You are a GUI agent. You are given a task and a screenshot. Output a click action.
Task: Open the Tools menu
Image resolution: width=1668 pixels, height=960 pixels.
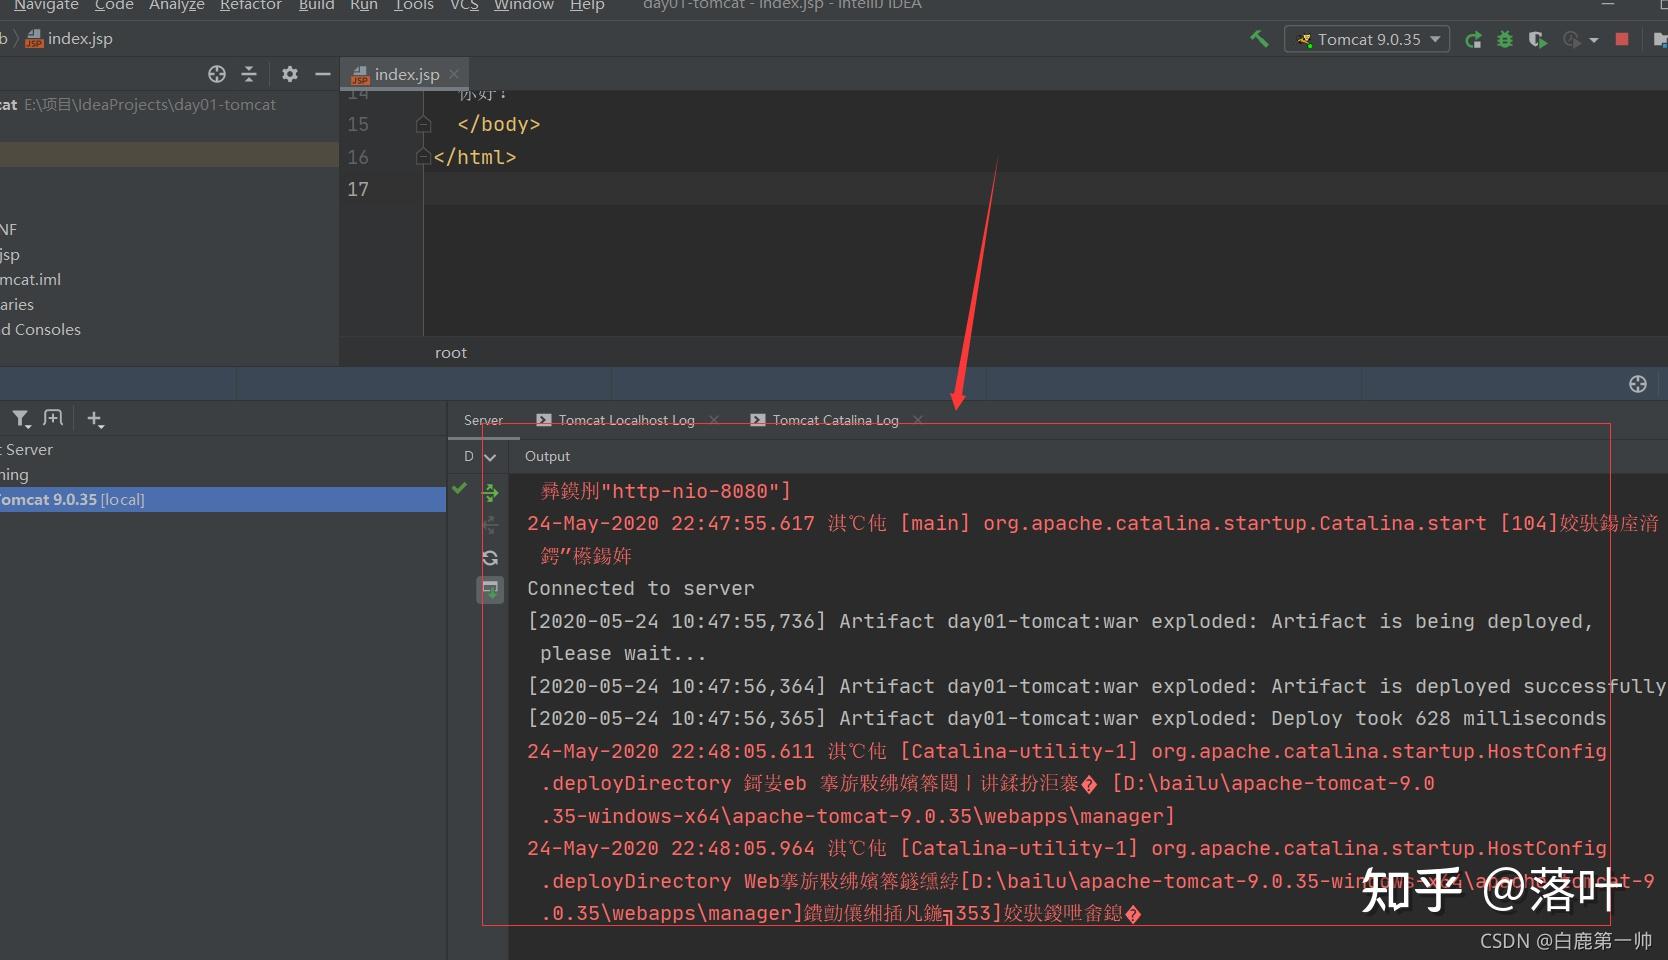point(414,5)
